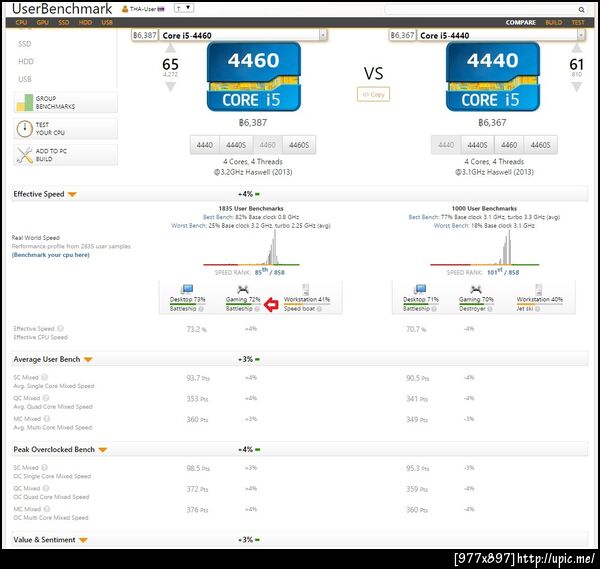Click the 73.2 % effective speed value
This screenshot has width=600, height=569.
pos(196,329)
